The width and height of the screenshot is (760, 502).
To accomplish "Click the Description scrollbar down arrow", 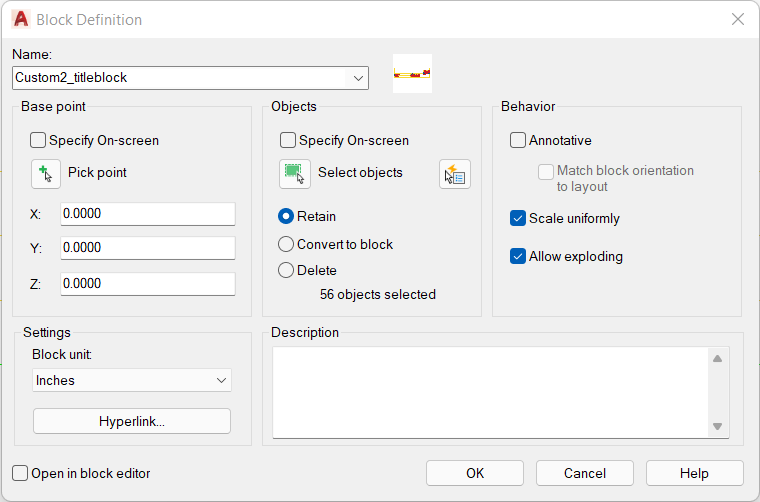I will [718, 426].
